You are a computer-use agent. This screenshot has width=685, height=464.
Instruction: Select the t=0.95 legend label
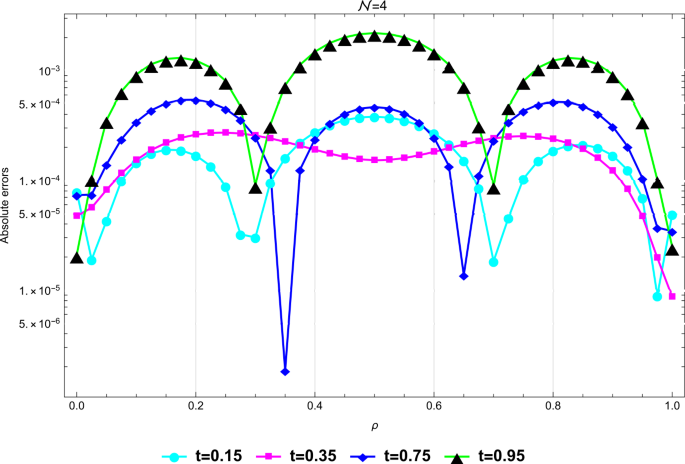pos(502,456)
